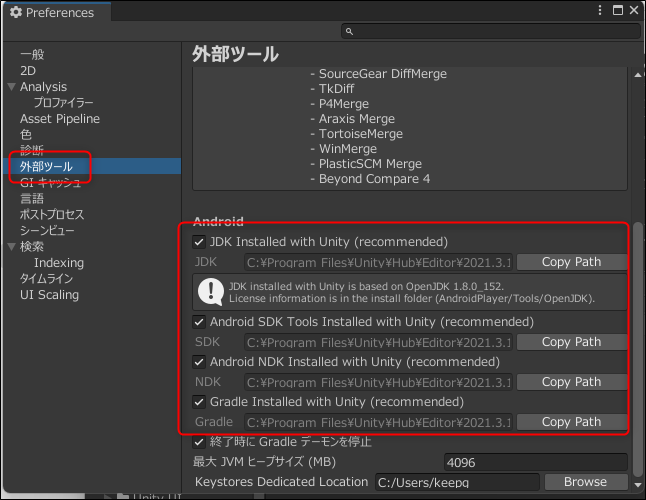Click the 最大 JVM ヒープサイズ value field
This screenshot has height=500, width=646.
[x=536, y=462]
